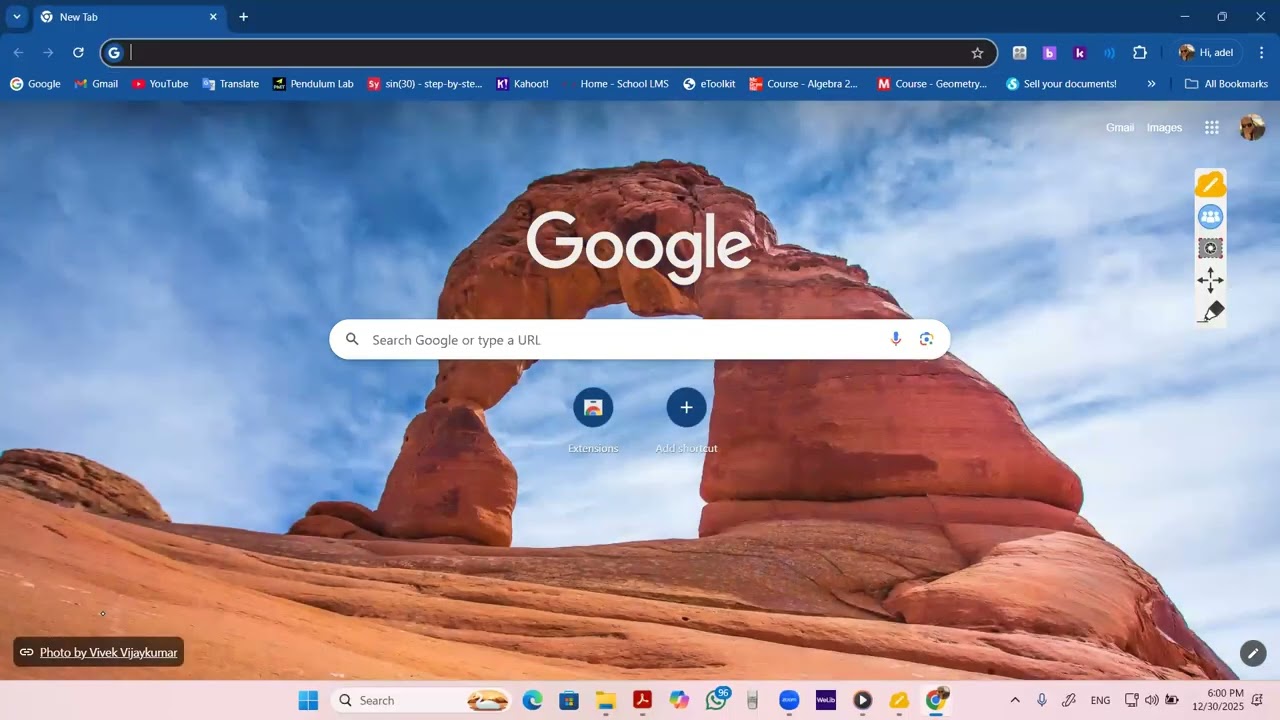
Task: Start voice search with the microphone
Action: (896, 339)
